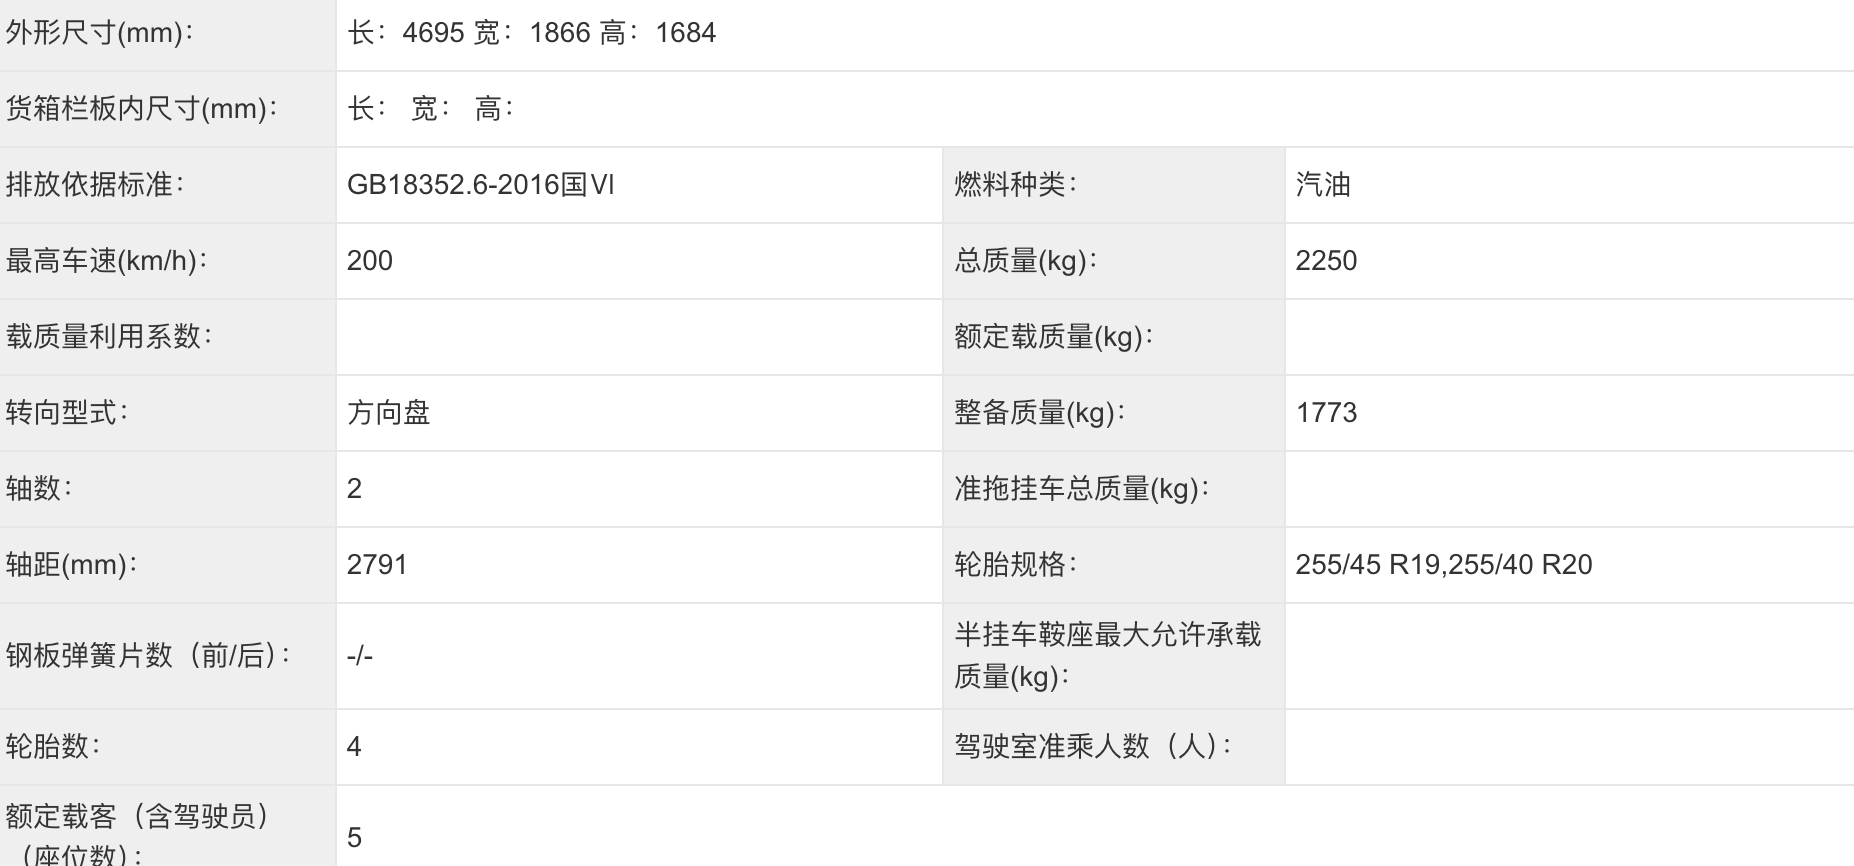Select the dimensions value 长:4695 宽:1866 高:1684
The image size is (1854, 866).
tap(531, 33)
